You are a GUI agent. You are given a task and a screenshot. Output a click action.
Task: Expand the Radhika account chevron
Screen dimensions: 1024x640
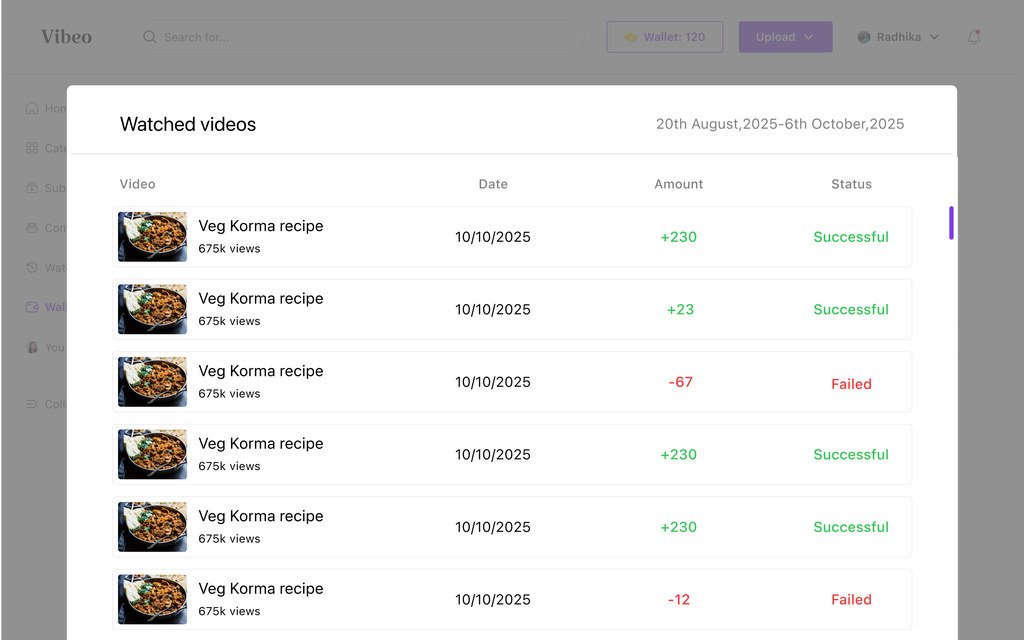coord(934,37)
